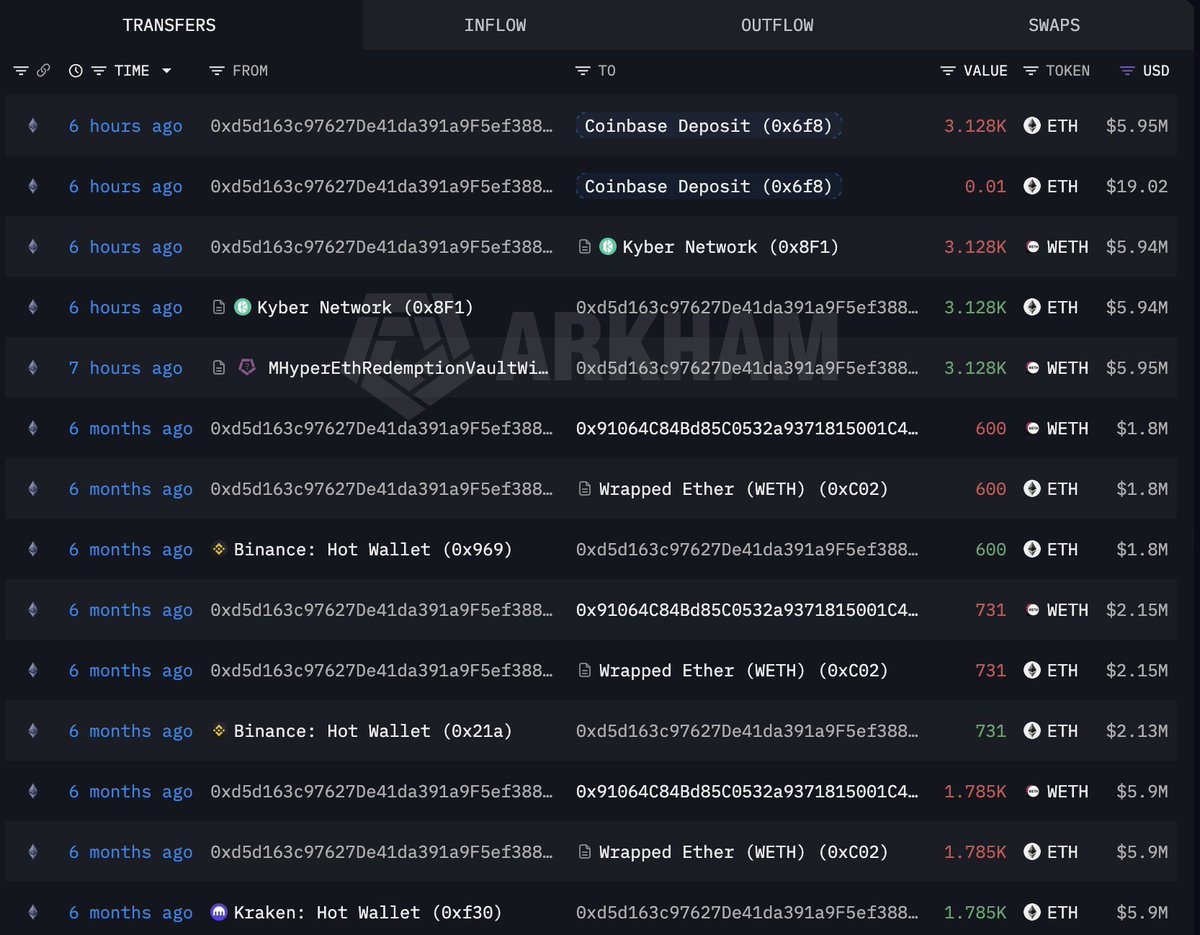The image size is (1200, 935).
Task: Open 0xd5d163c9 sender on first Coinbase row
Action: (x=381, y=126)
